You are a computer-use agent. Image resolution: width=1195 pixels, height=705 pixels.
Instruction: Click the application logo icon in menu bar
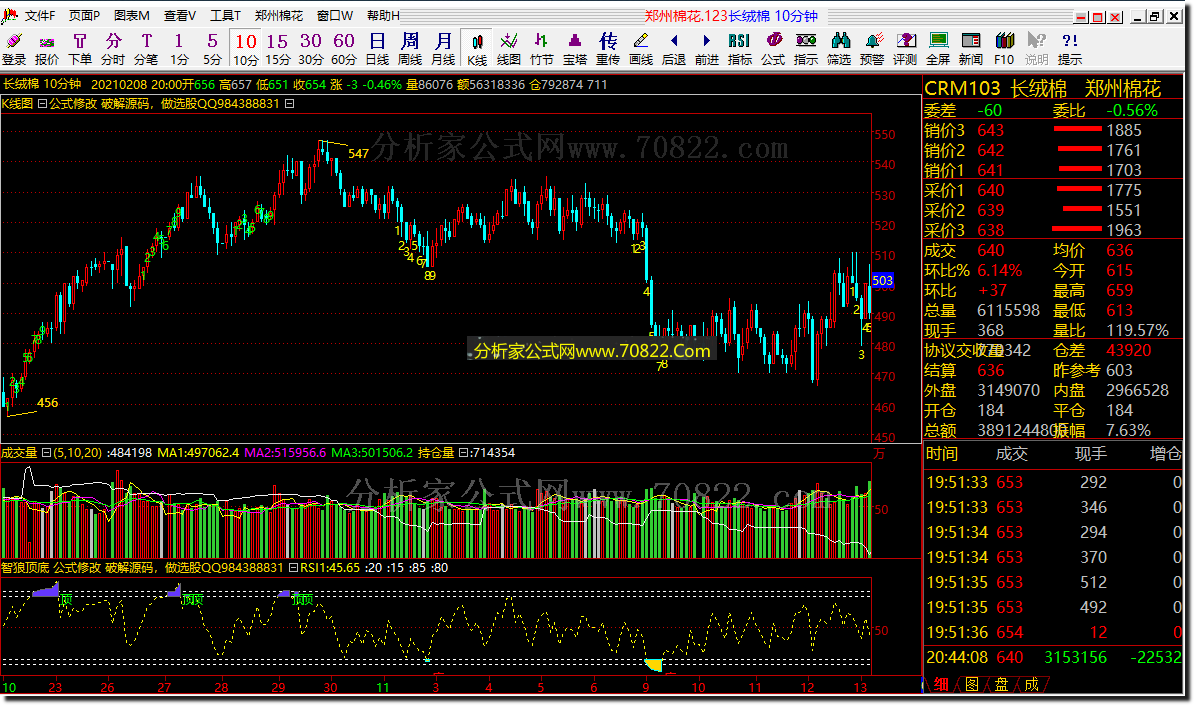tap(10, 15)
